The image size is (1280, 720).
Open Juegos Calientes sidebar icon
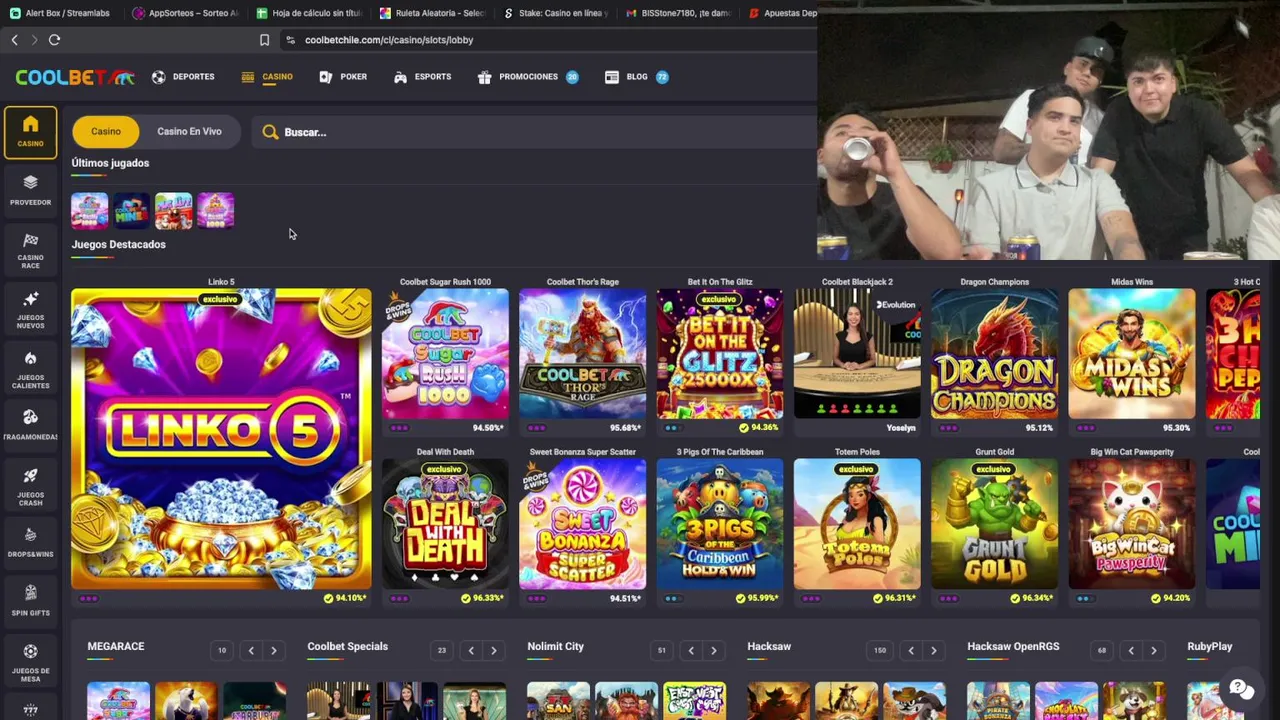(30, 367)
